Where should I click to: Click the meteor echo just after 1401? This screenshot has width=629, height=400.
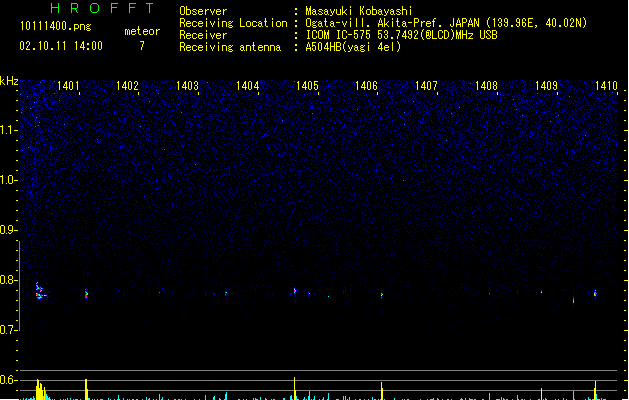(x=86, y=294)
